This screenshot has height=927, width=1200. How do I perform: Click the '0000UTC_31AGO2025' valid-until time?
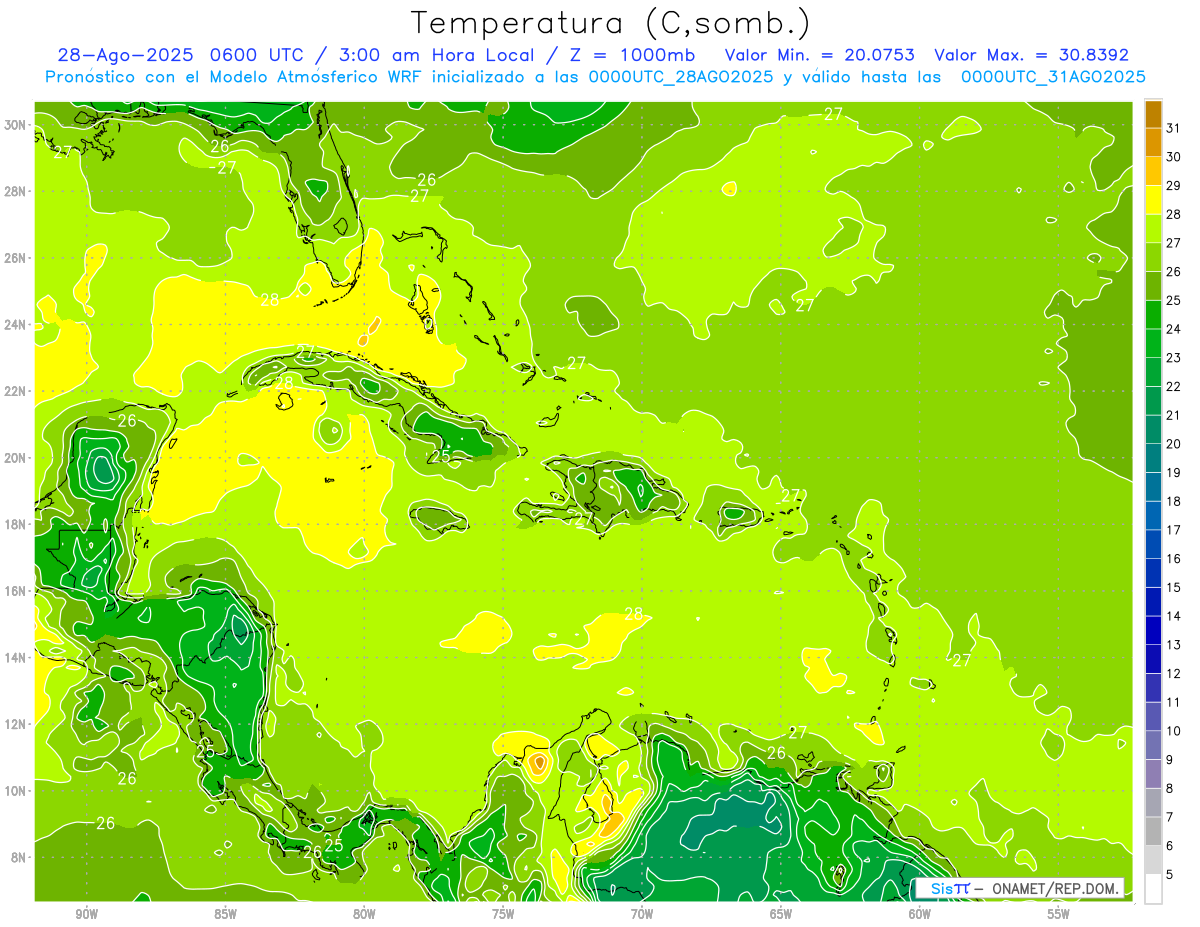coord(1054,76)
